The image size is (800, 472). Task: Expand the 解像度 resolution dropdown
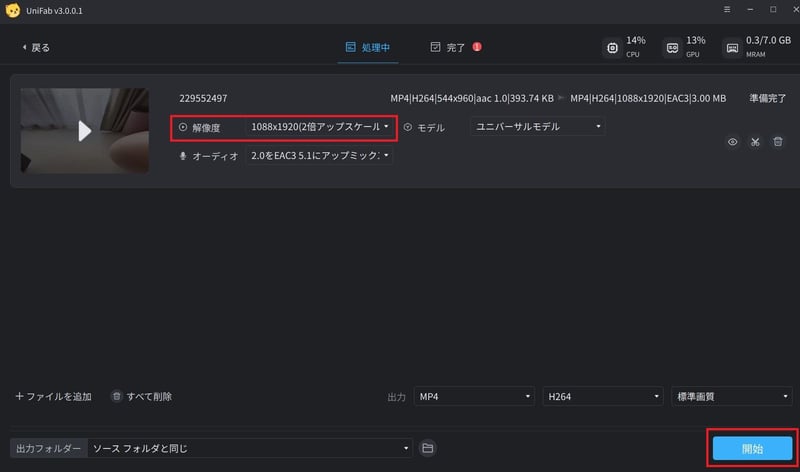320,127
